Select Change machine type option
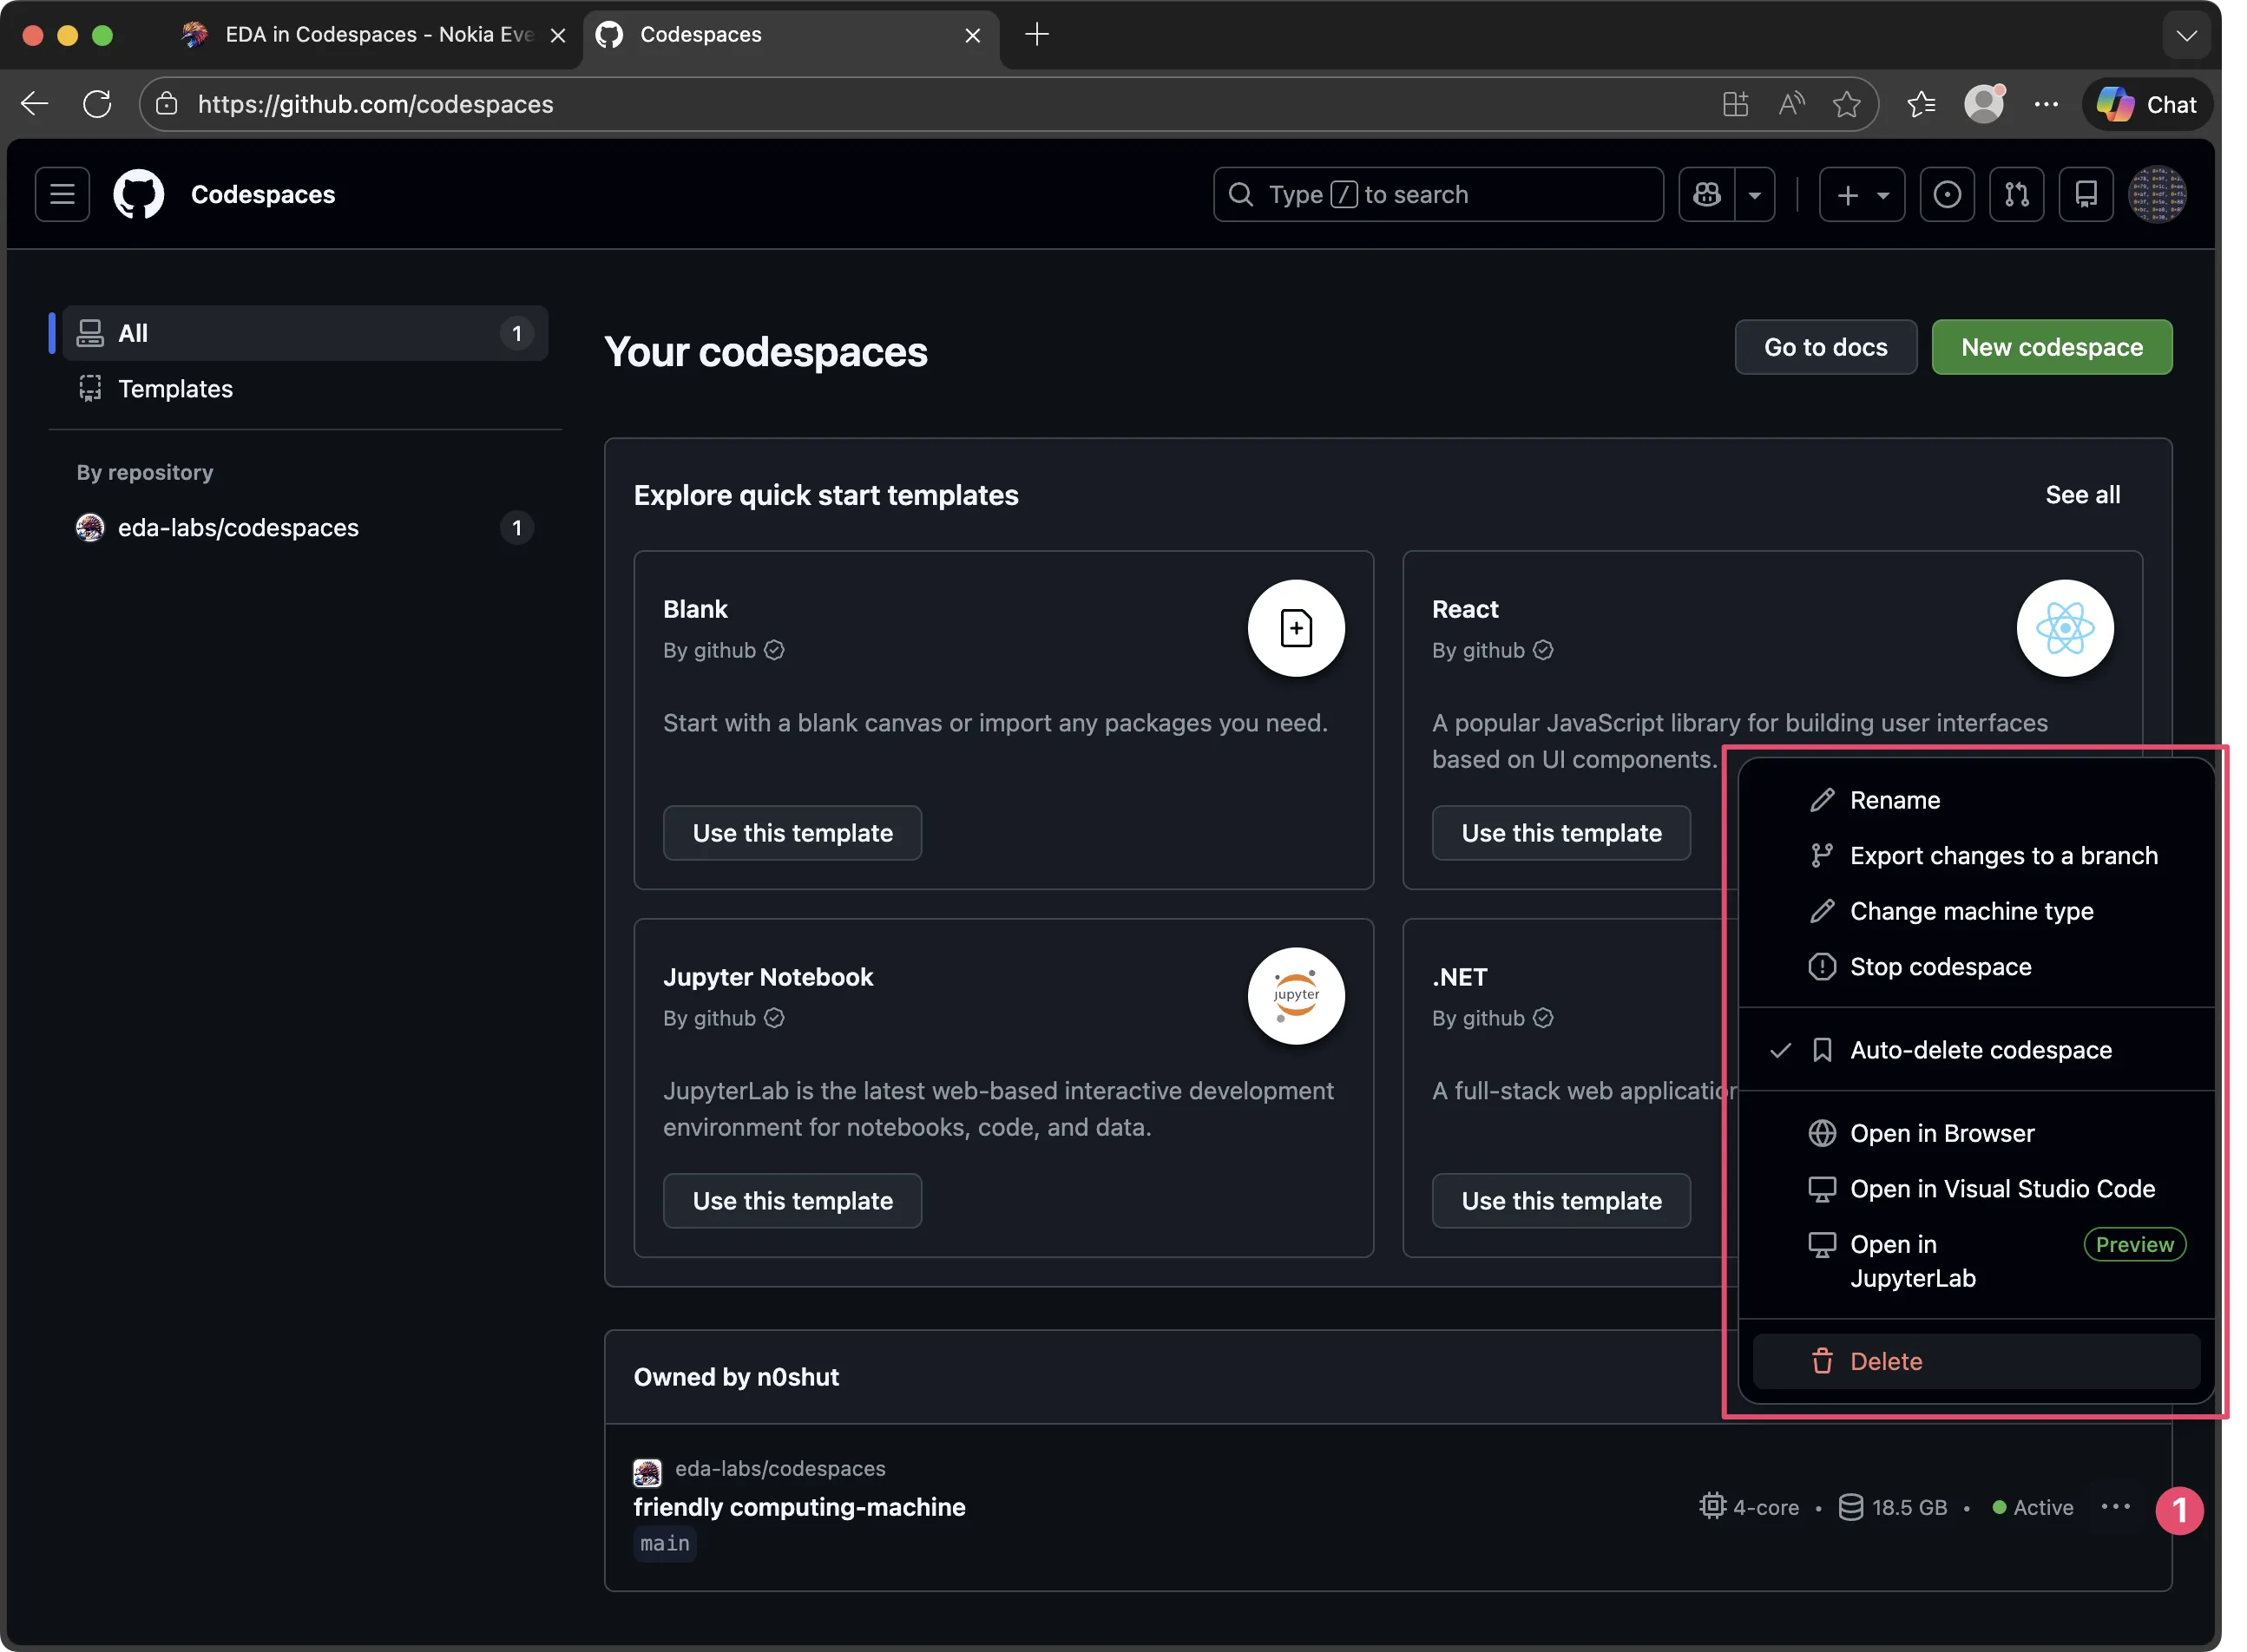The height and width of the screenshot is (1652, 2247). click(1976, 911)
